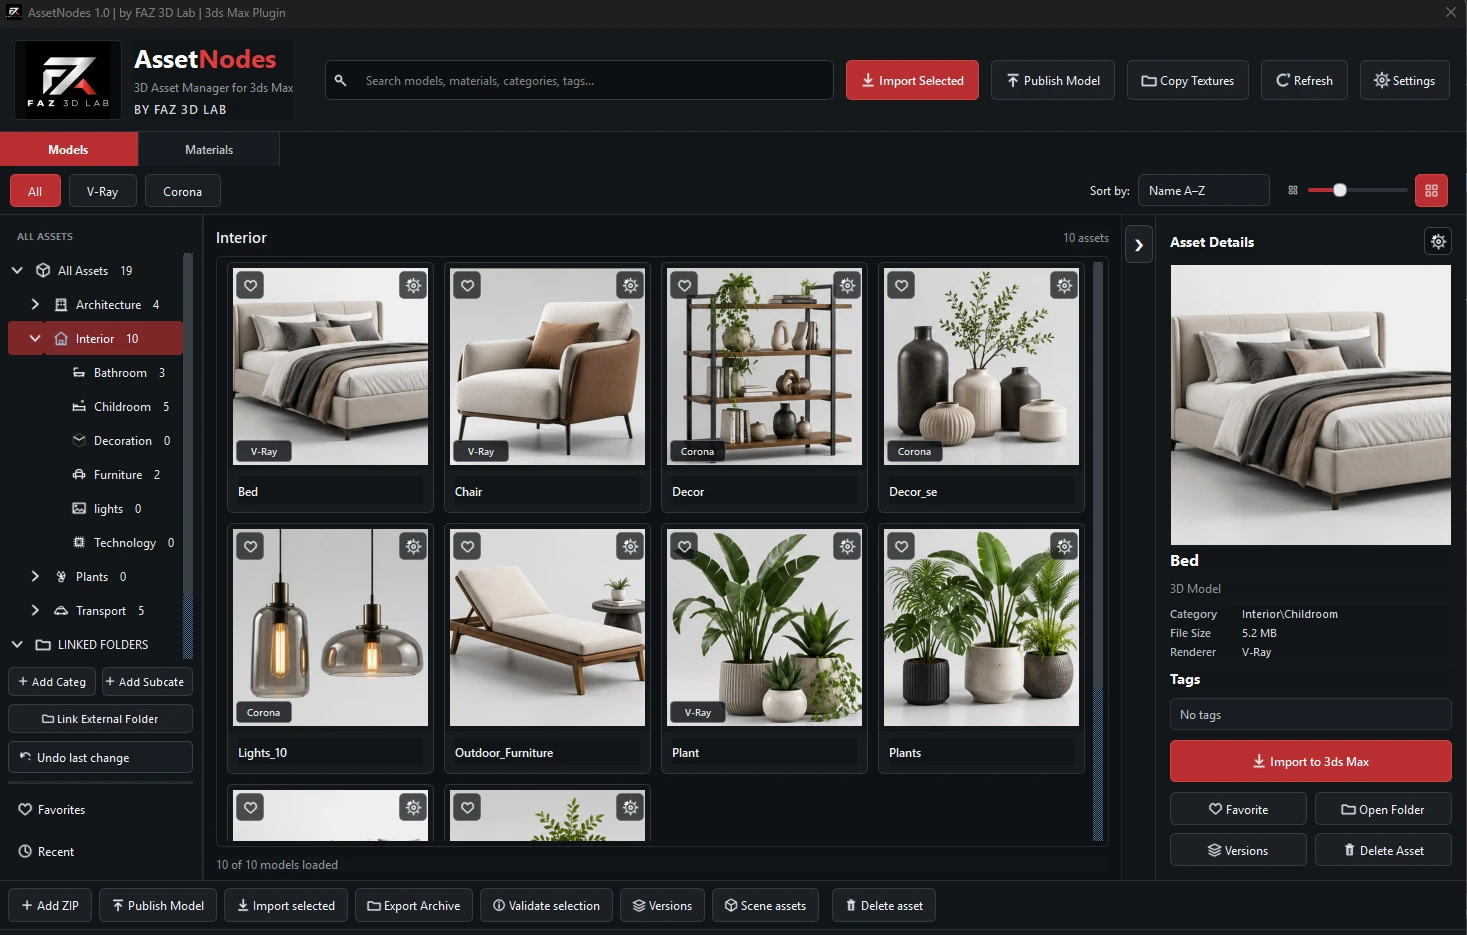The width and height of the screenshot is (1467, 935).
Task: Click the Copy Textures button
Action: point(1187,81)
